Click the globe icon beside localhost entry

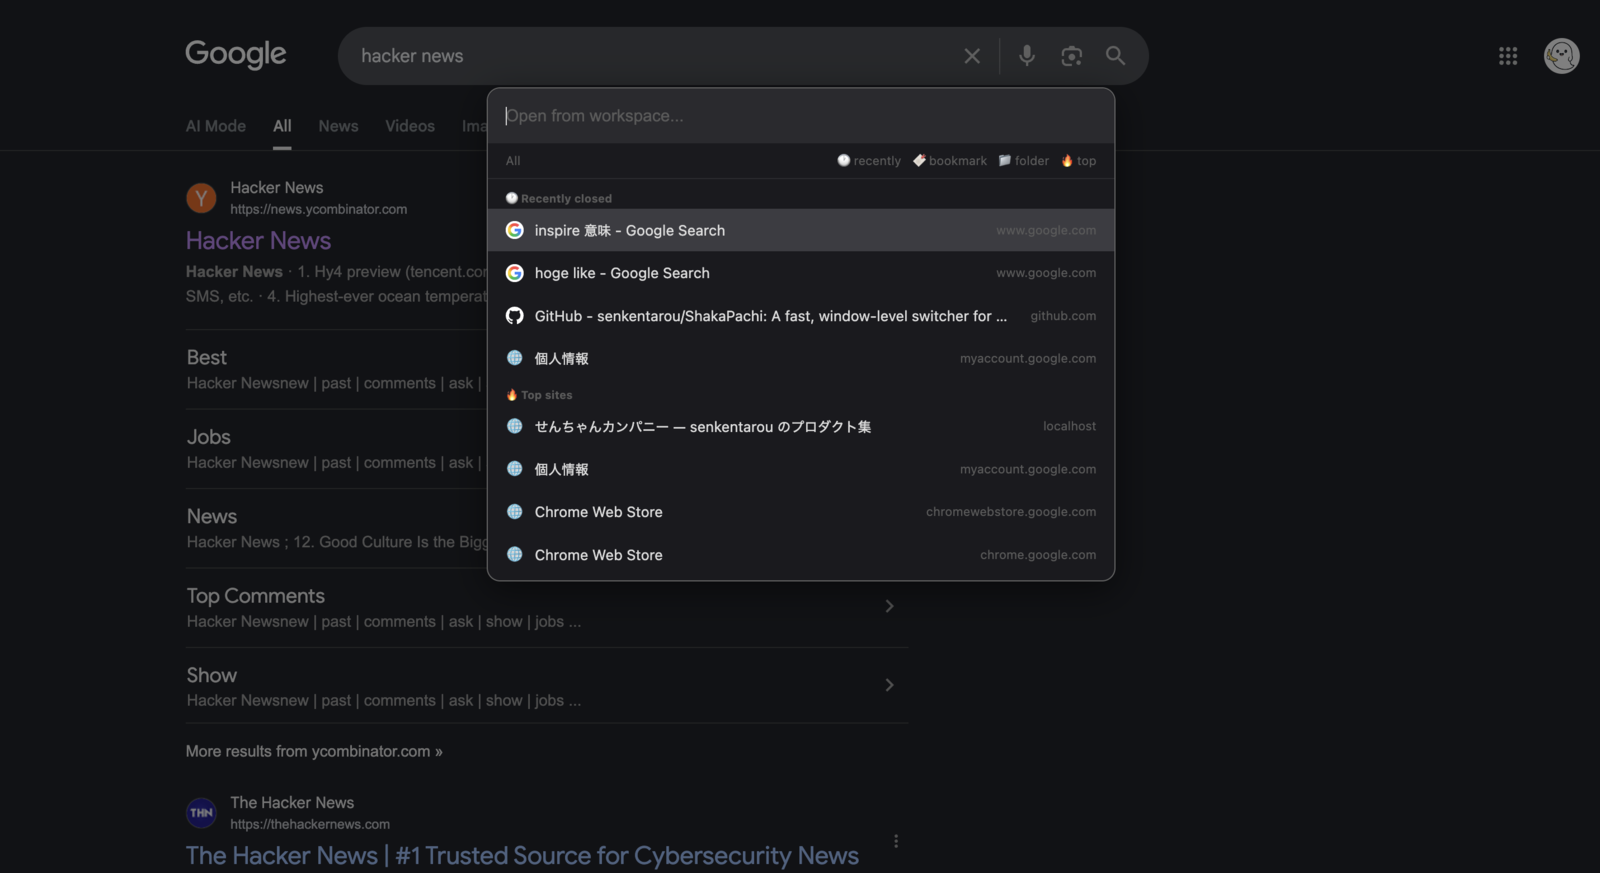coord(514,426)
